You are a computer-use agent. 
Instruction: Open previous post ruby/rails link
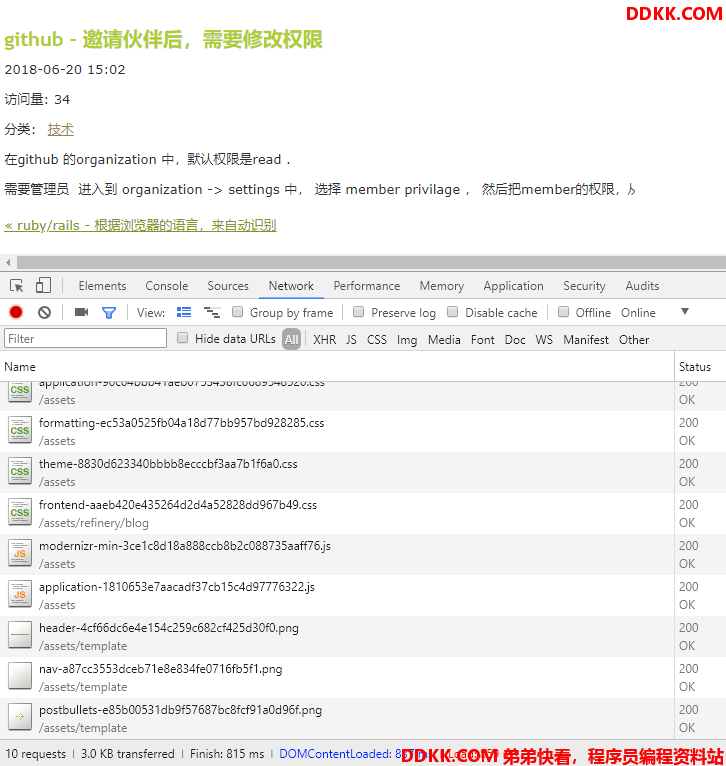pos(140,226)
